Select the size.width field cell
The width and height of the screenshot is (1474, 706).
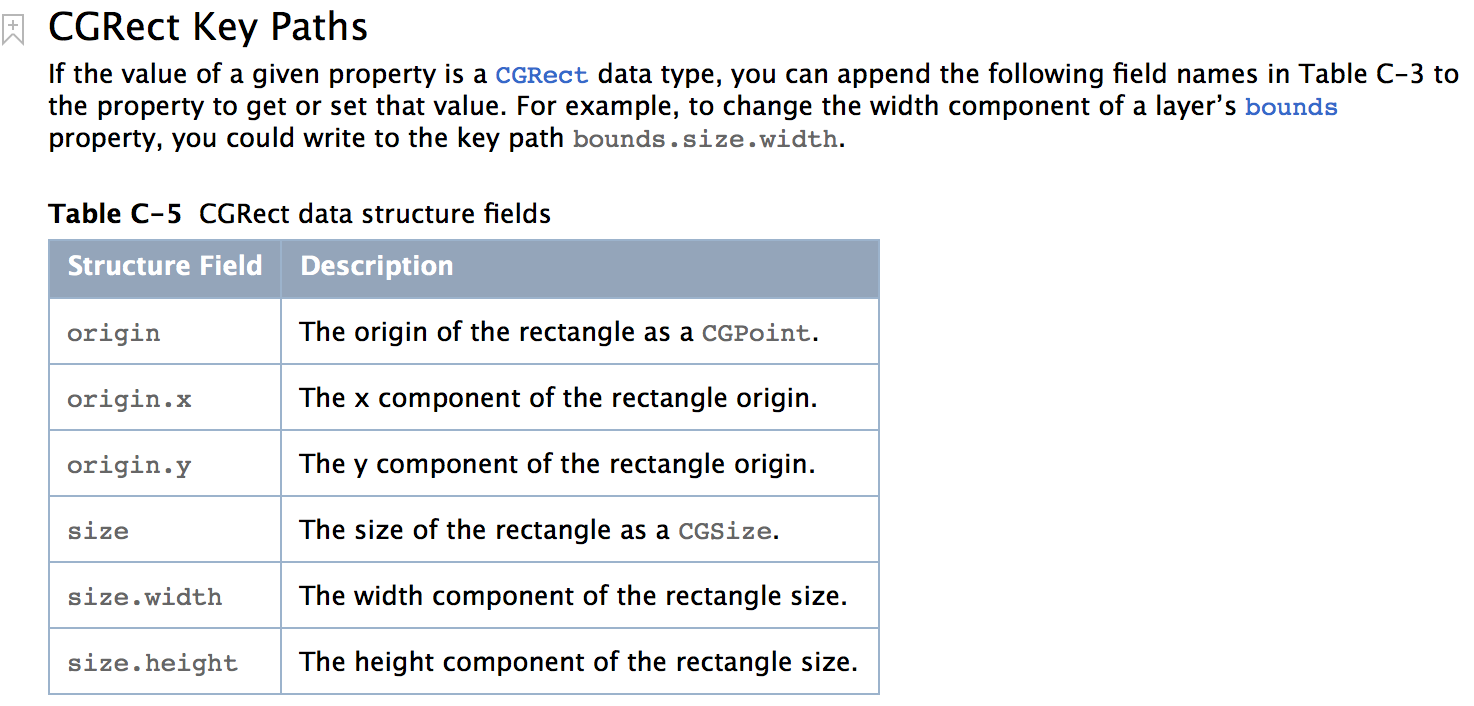coord(145,597)
